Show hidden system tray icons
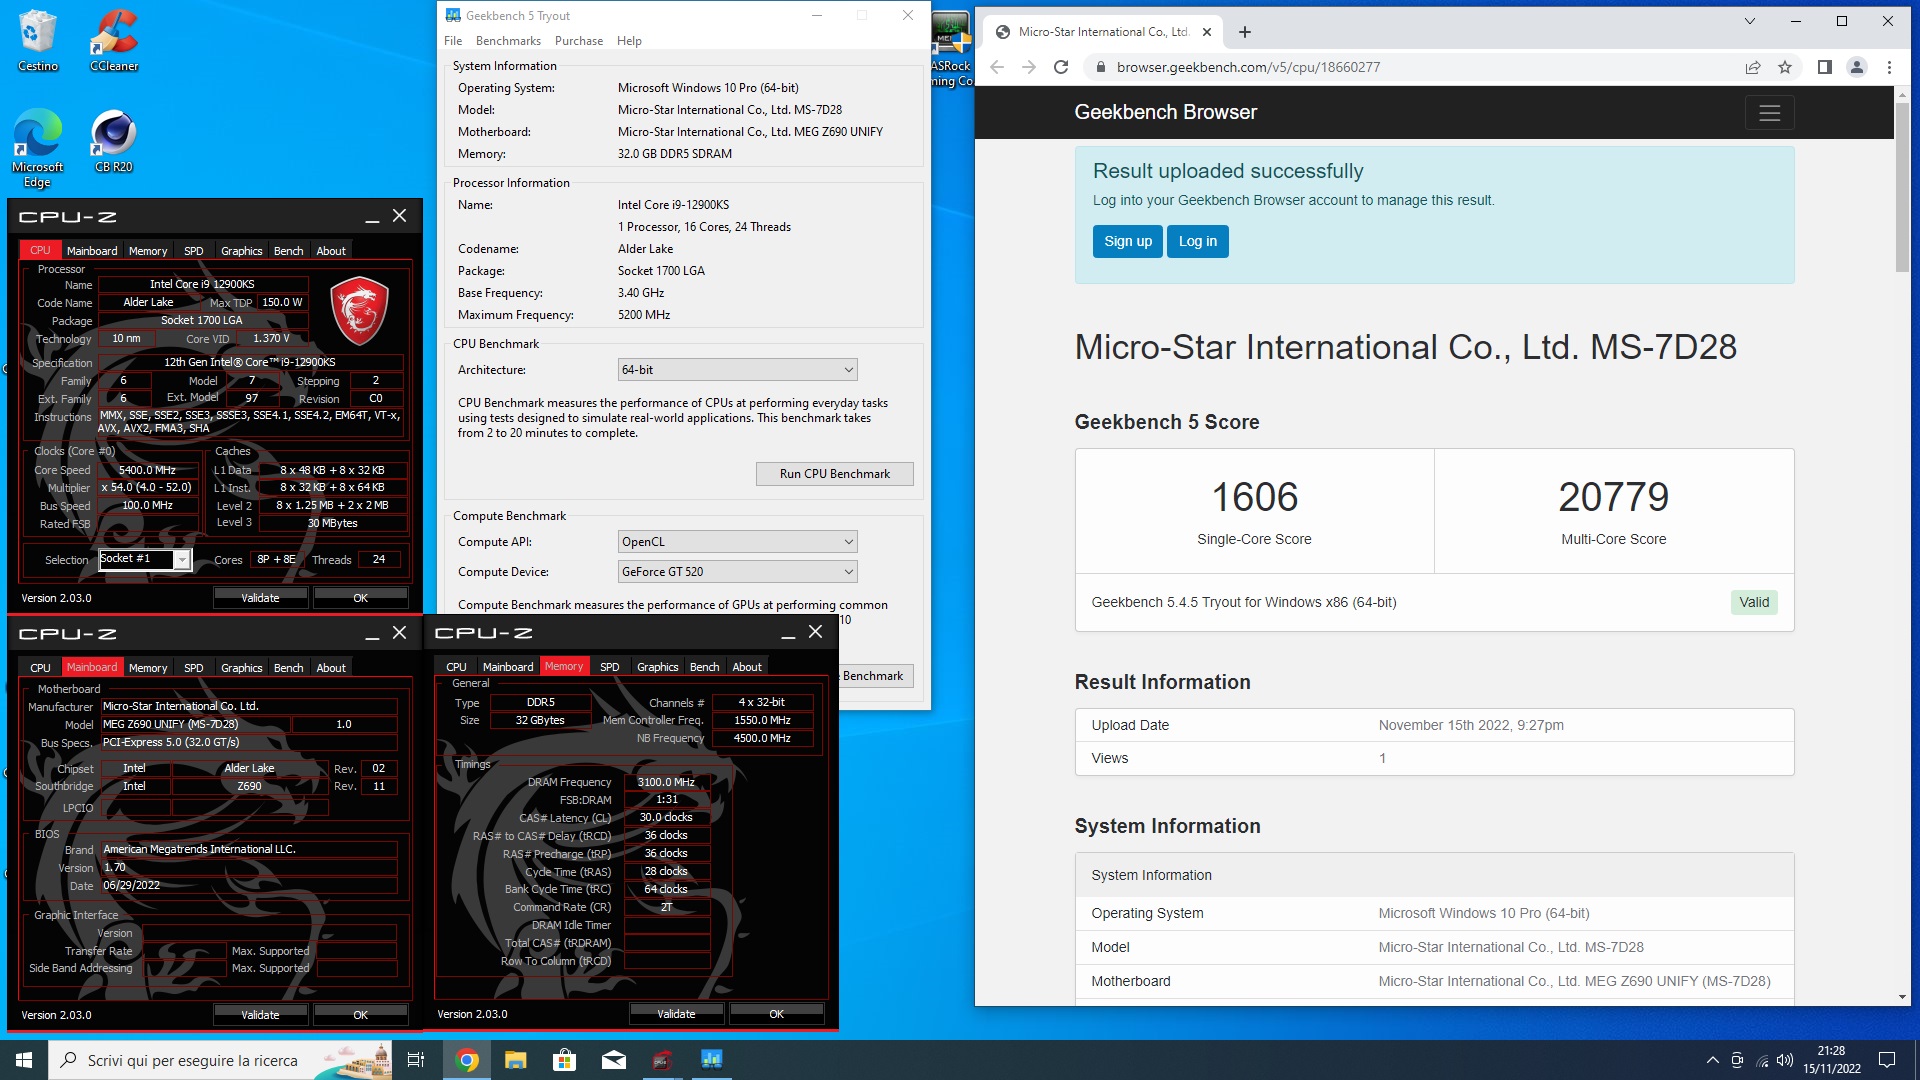Screen dimensions: 1920x1080 (x=1712, y=1060)
